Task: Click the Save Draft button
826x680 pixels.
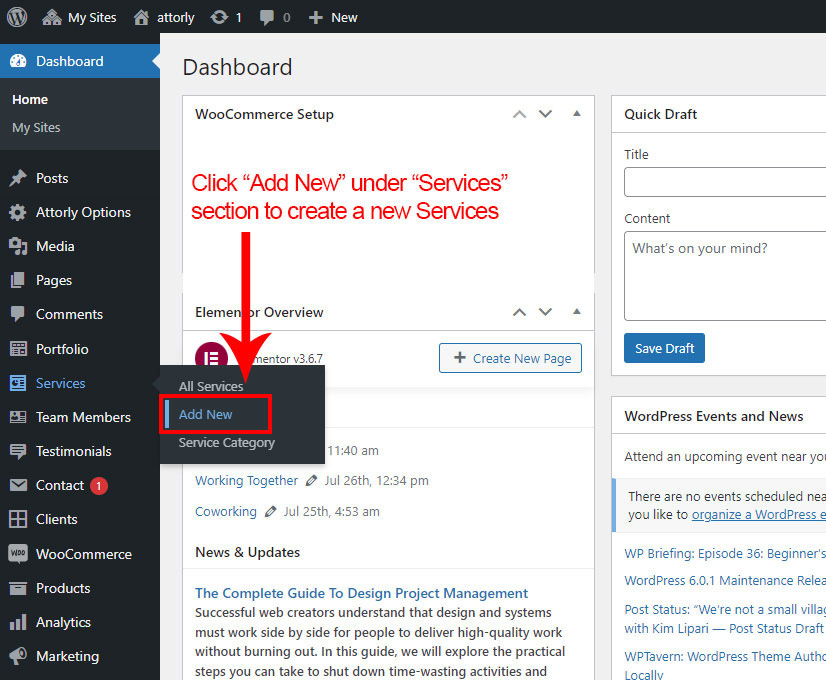Action: [664, 348]
